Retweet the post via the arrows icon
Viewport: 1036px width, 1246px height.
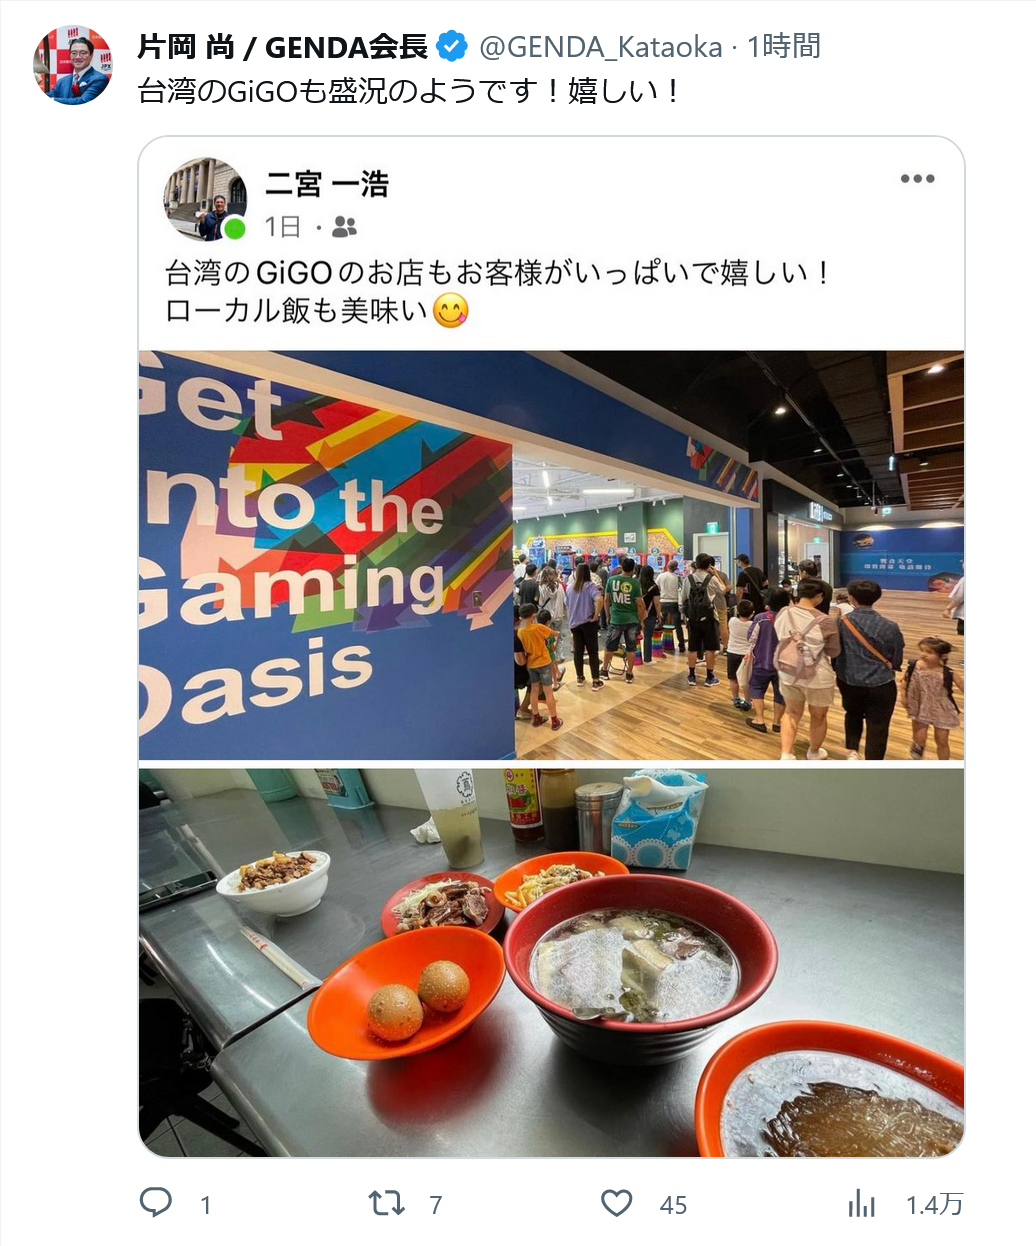[387, 1202]
